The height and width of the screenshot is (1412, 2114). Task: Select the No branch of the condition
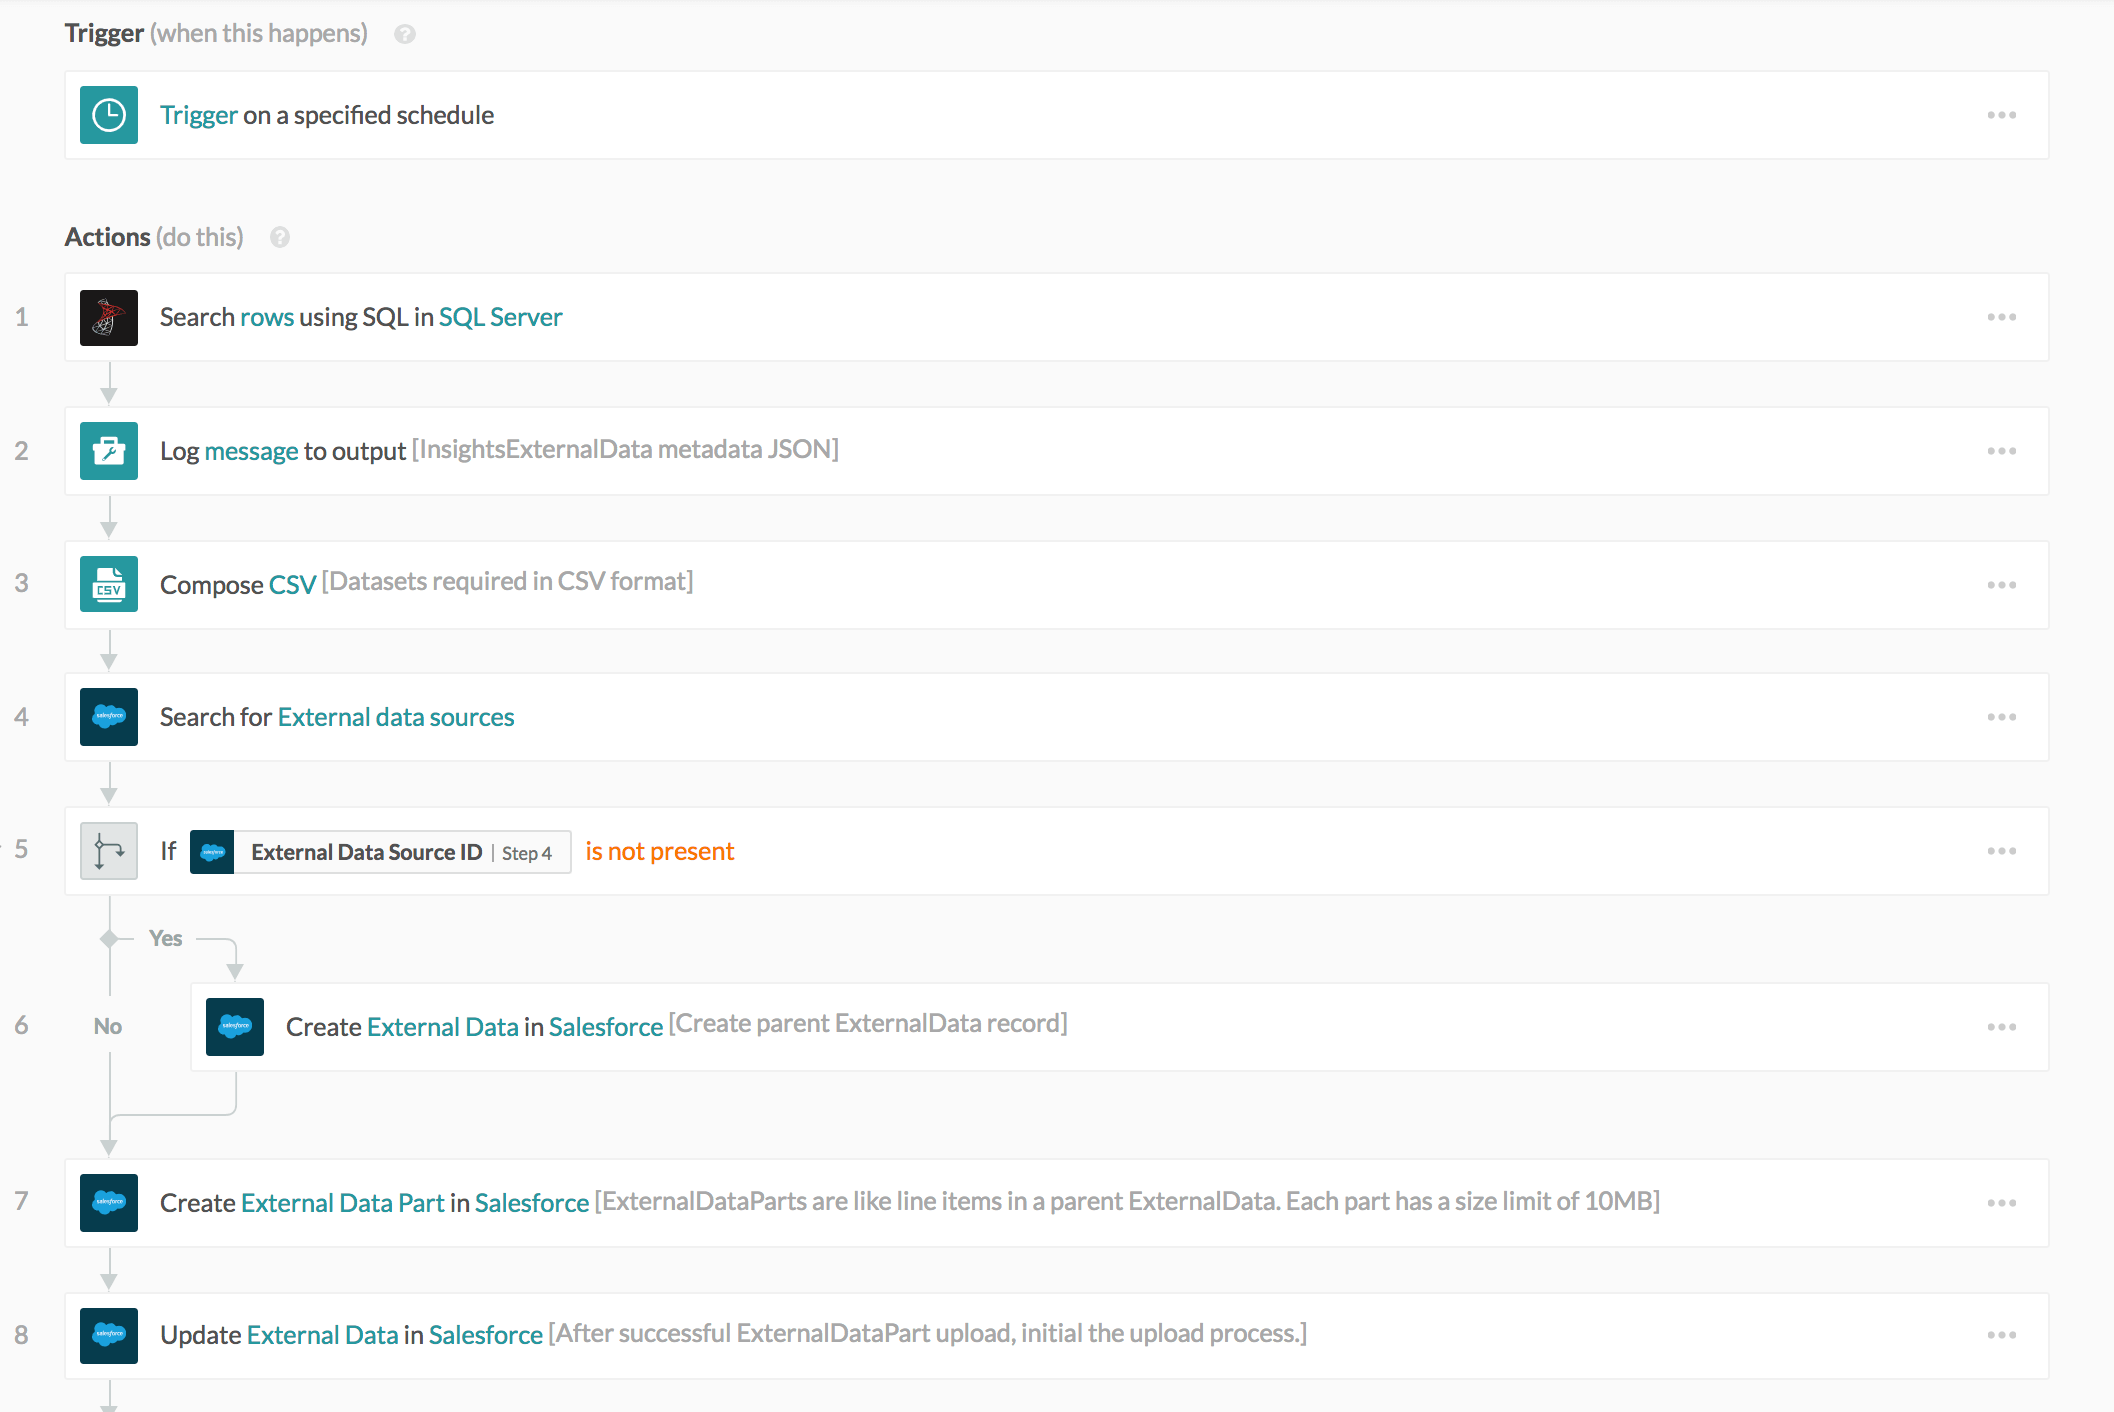[x=107, y=1026]
